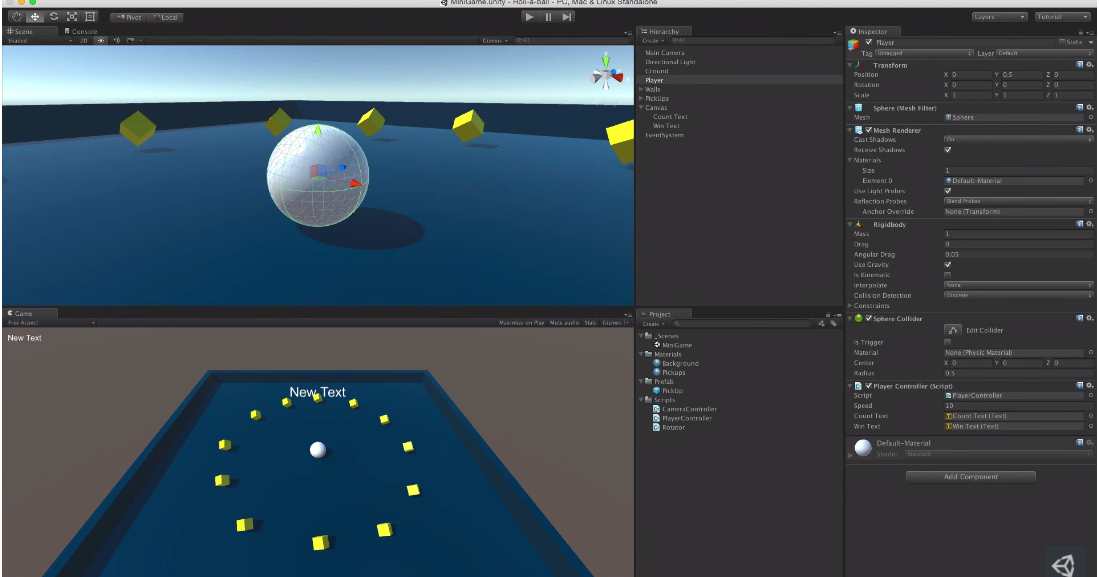This screenshot has width=1099, height=577.
Task: Switch to the Game tab
Action: (x=20, y=313)
